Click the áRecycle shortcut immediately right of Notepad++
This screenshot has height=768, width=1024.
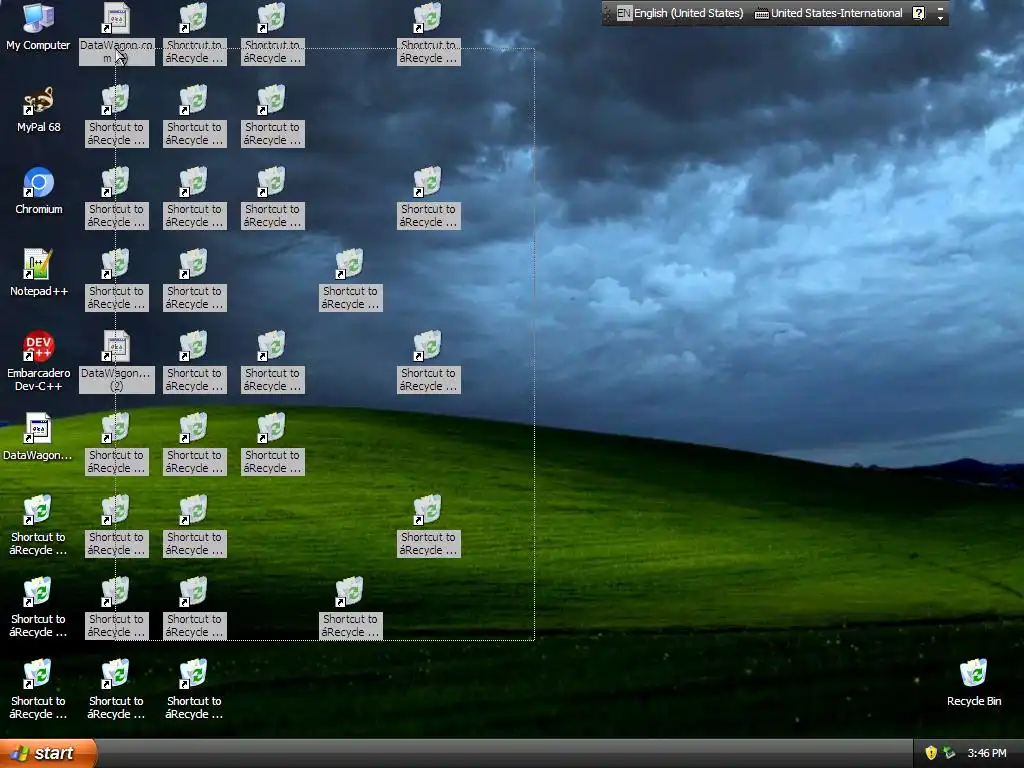pos(116,280)
